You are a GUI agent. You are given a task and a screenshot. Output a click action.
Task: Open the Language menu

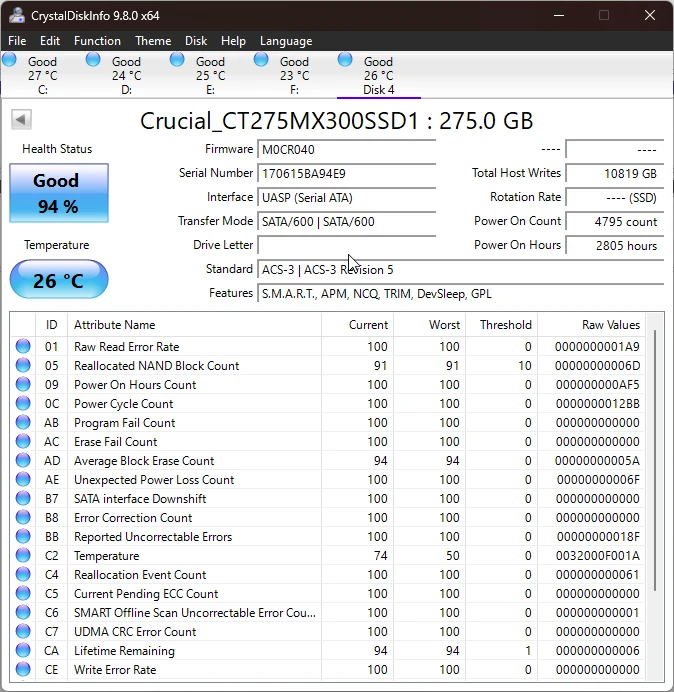click(286, 41)
